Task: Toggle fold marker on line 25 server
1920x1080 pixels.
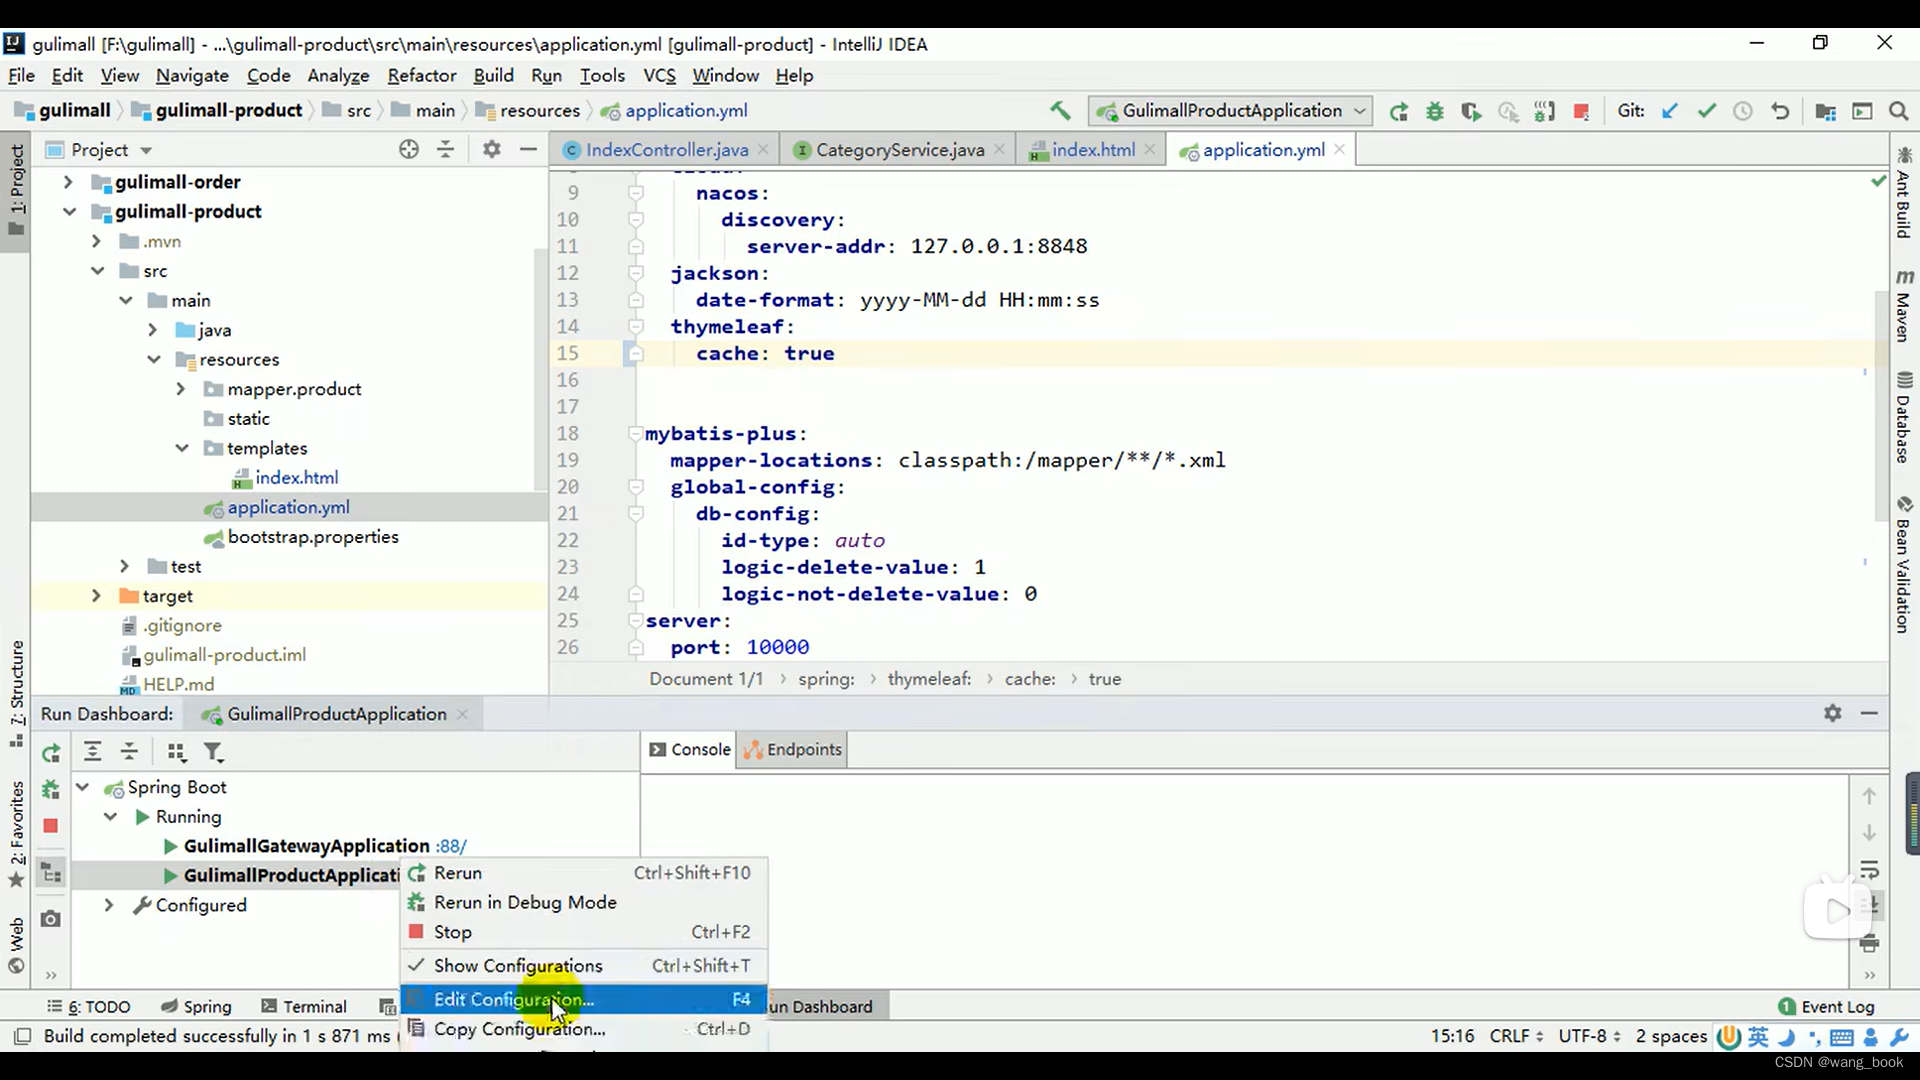Action: tap(635, 620)
